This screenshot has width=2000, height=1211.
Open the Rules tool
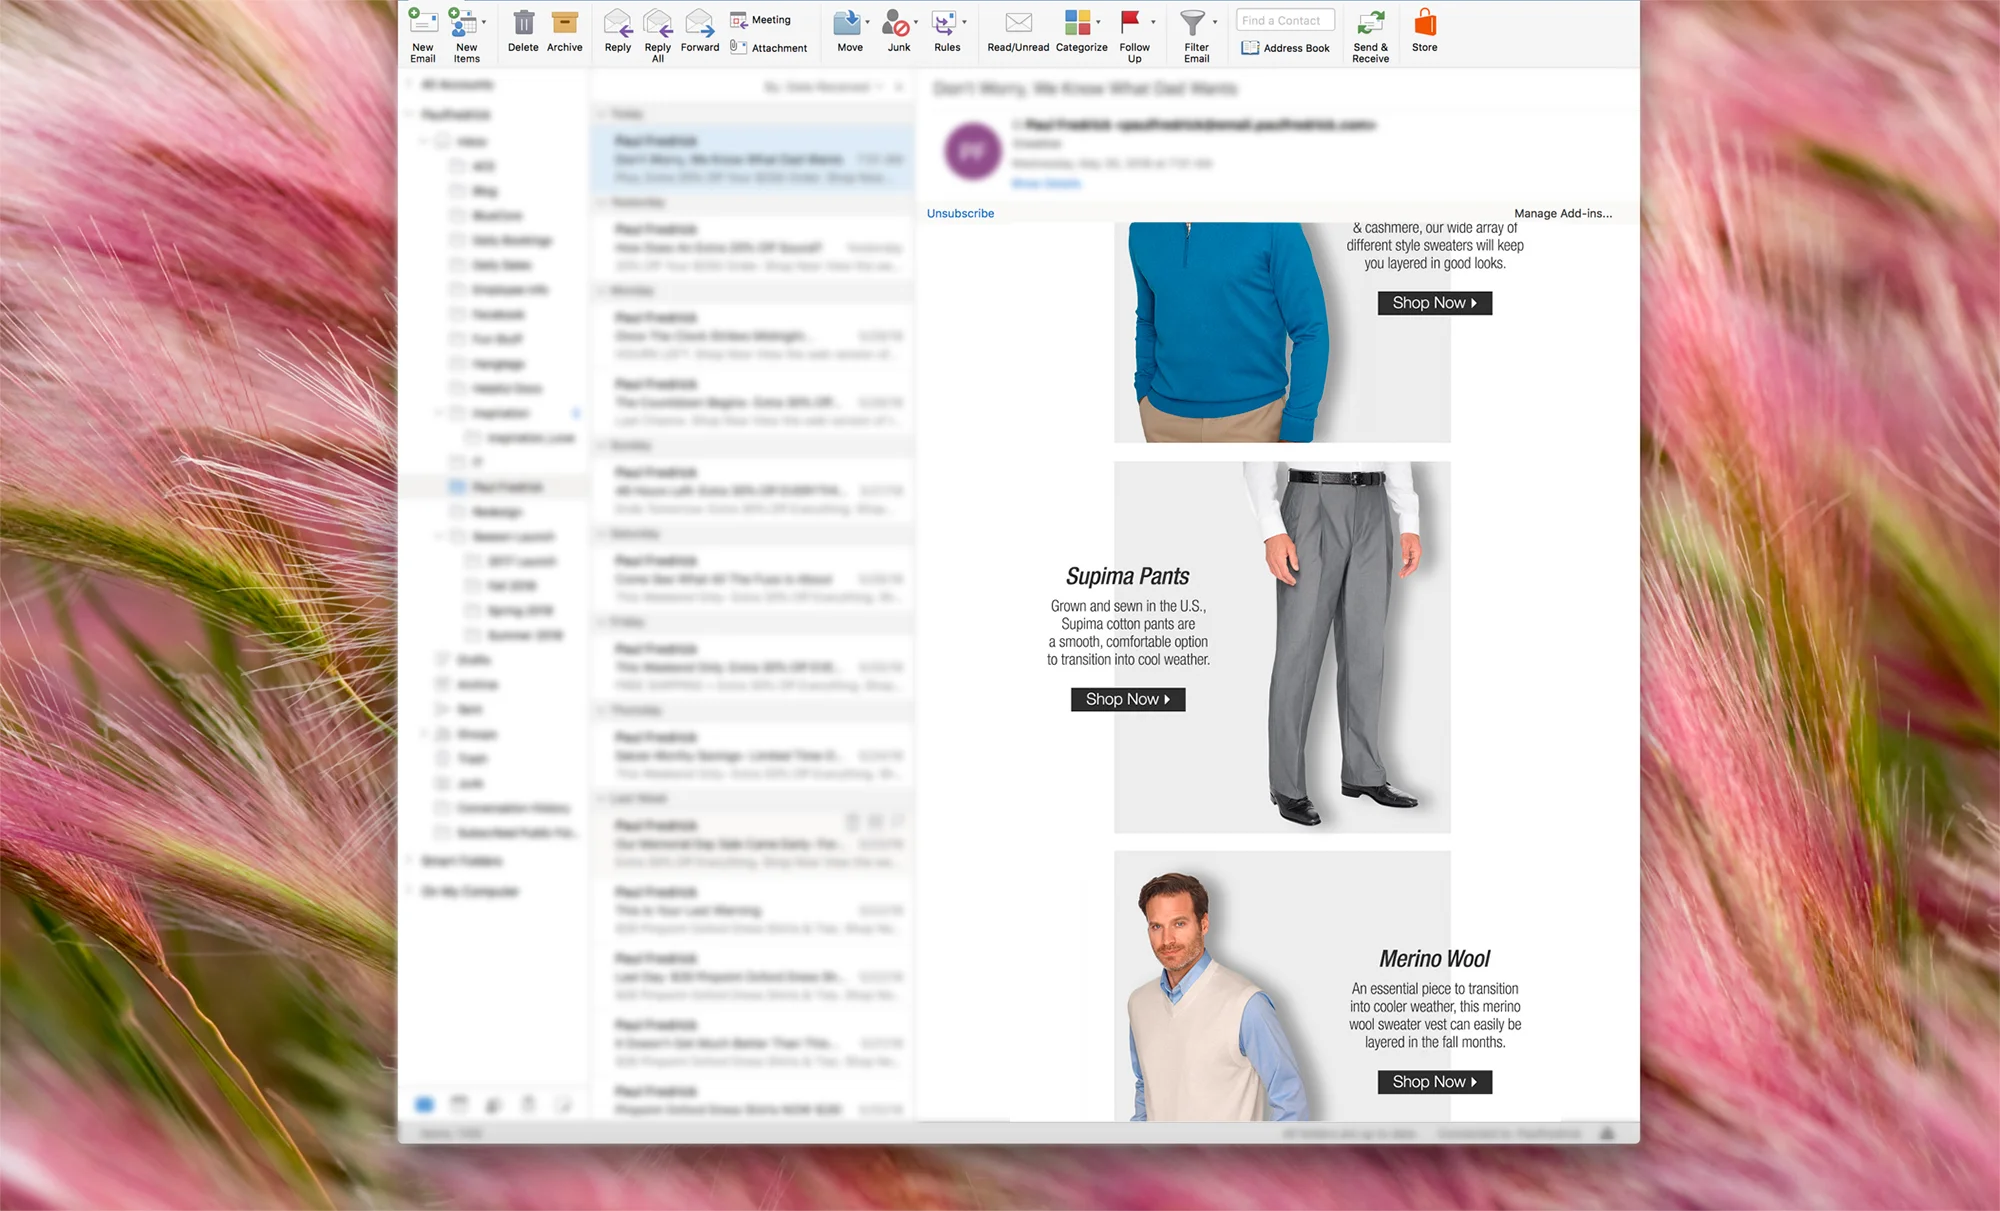[x=947, y=31]
